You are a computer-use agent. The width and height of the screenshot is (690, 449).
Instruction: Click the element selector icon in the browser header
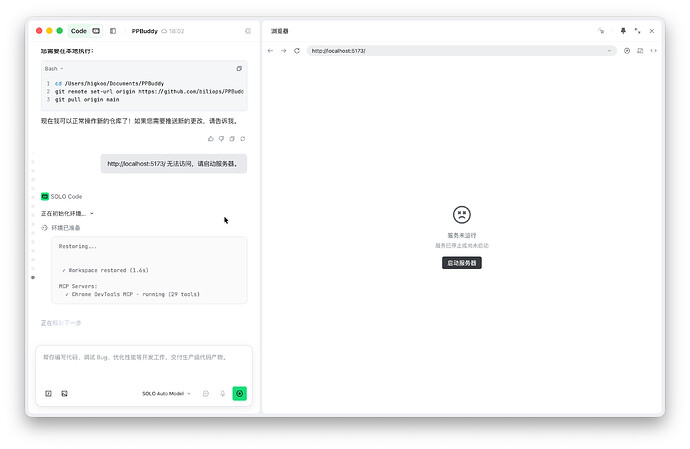(601, 31)
